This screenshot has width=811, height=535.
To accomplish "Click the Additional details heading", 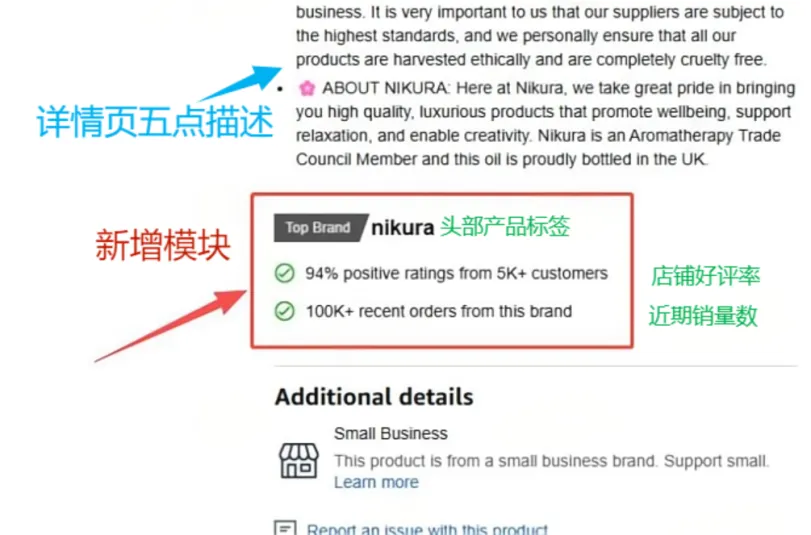I will click(374, 397).
